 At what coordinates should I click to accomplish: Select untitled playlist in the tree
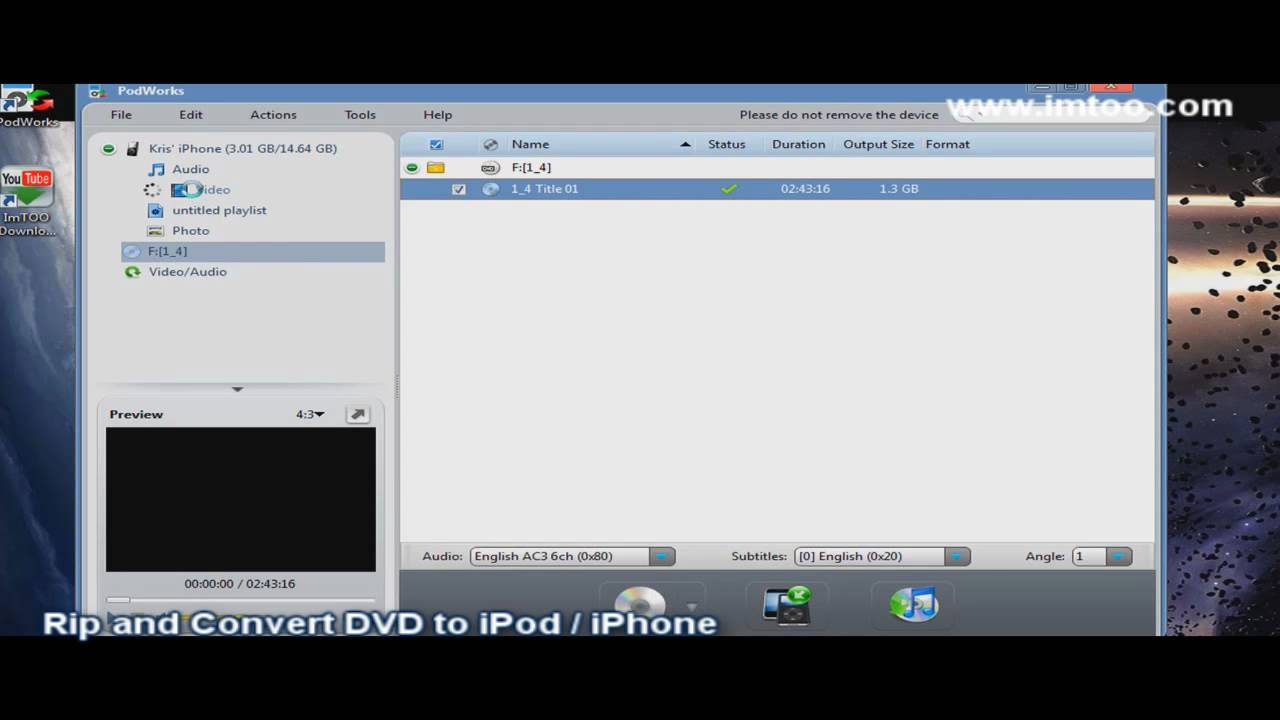[219, 210]
